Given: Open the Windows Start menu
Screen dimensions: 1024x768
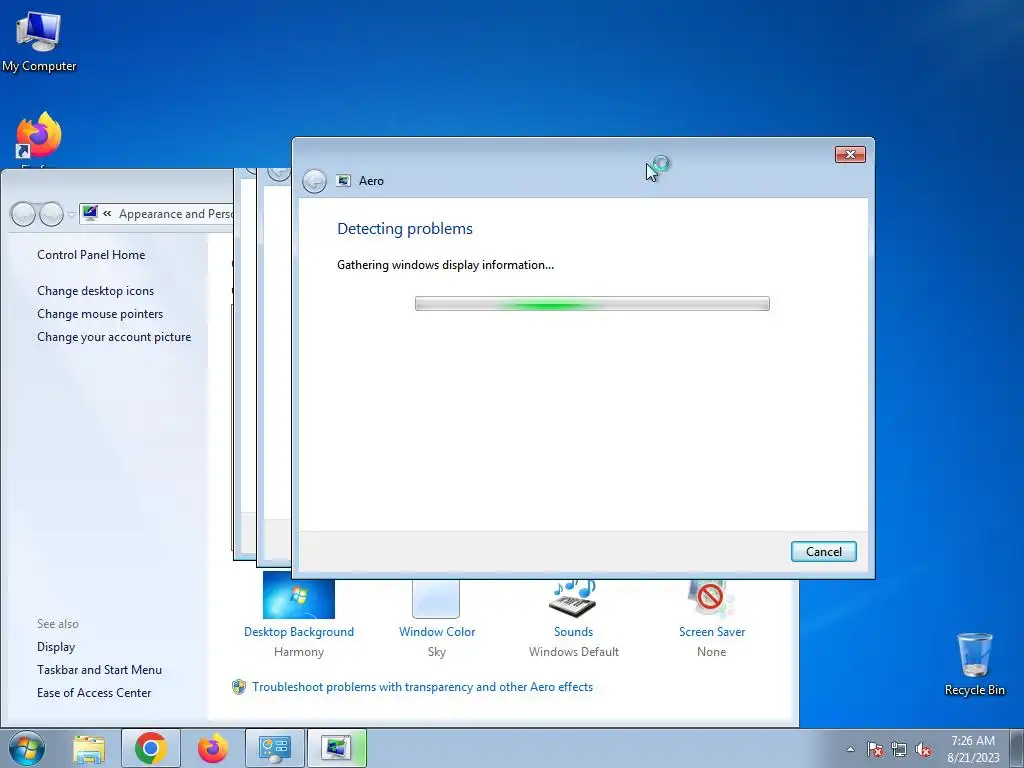Looking at the screenshot, I should point(27,748).
